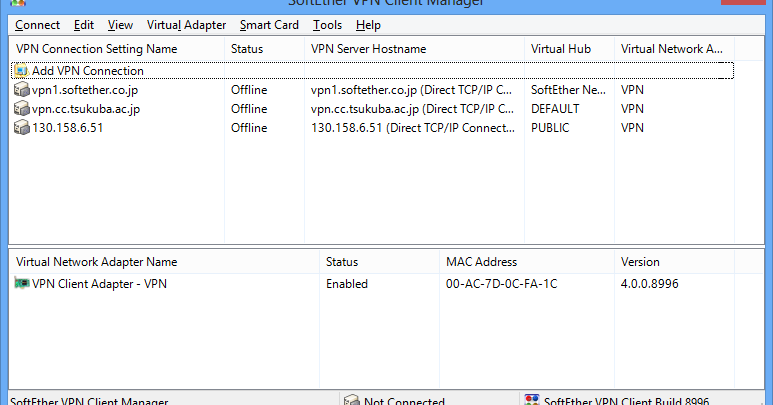Click the vpn.cc.tsukuba.ac.jp connection icon

21,108
